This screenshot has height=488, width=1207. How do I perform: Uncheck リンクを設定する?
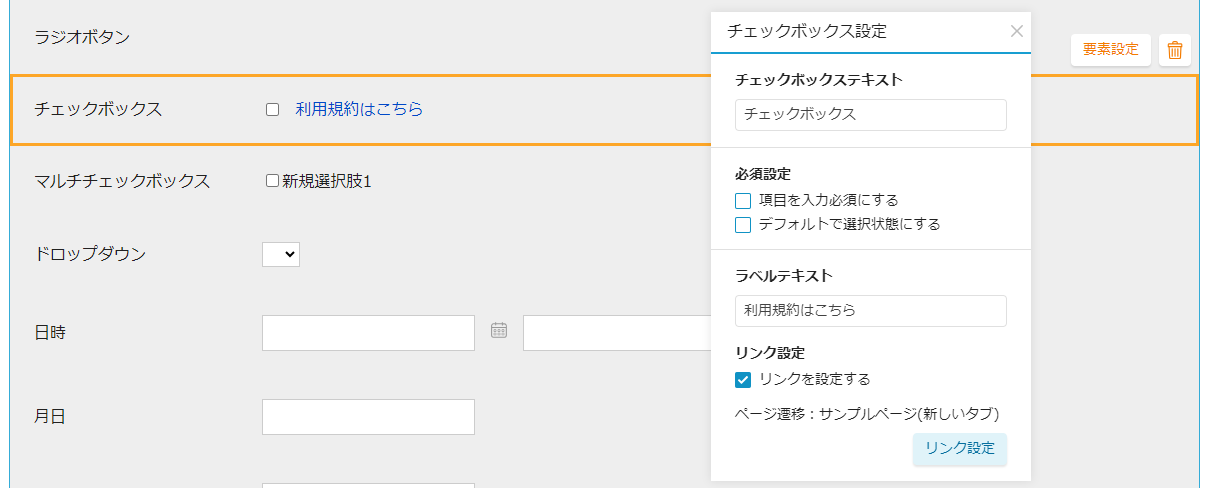pos(743,380)
